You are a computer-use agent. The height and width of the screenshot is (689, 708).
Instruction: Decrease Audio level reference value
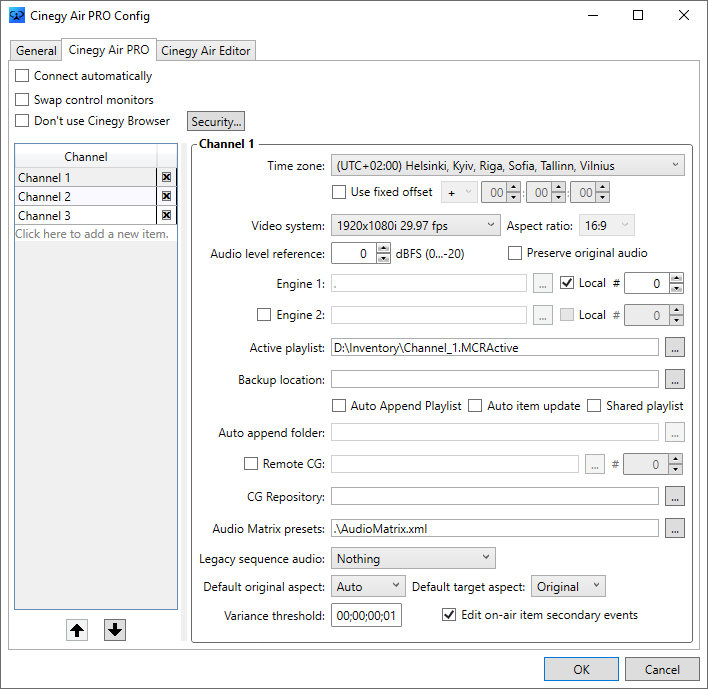coord(383,258)
